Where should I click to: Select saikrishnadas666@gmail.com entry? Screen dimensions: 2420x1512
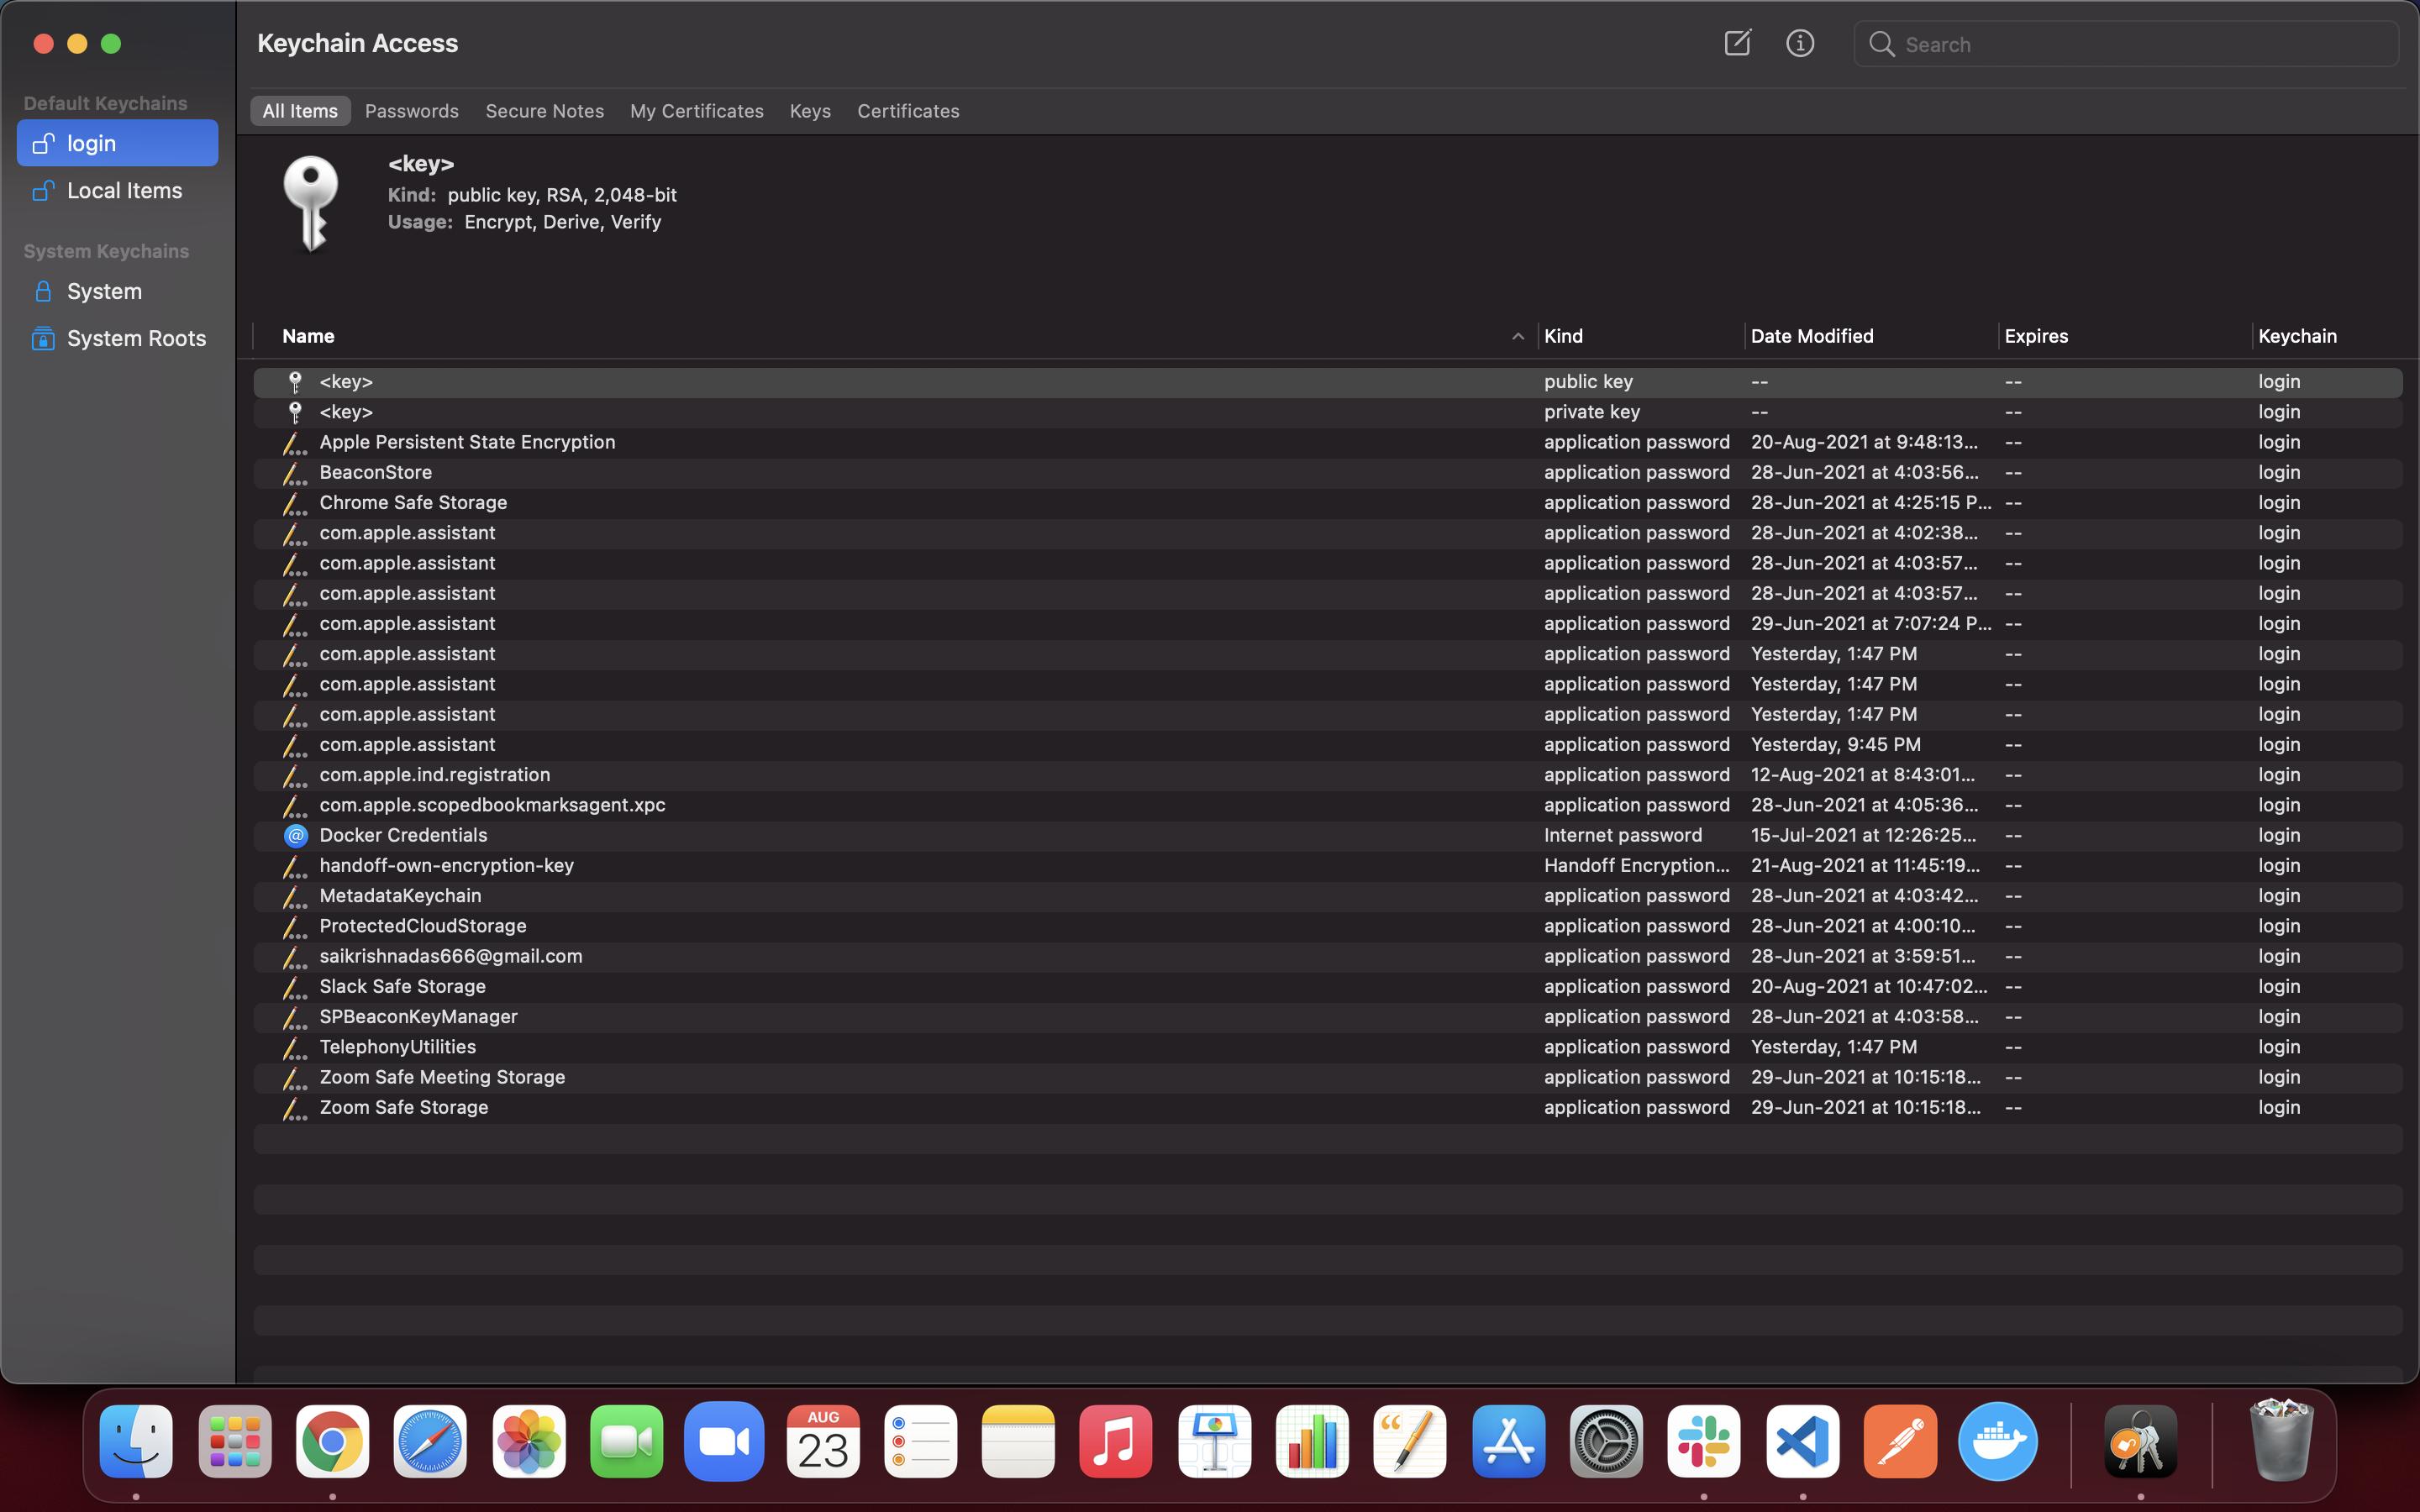point(448,956)
